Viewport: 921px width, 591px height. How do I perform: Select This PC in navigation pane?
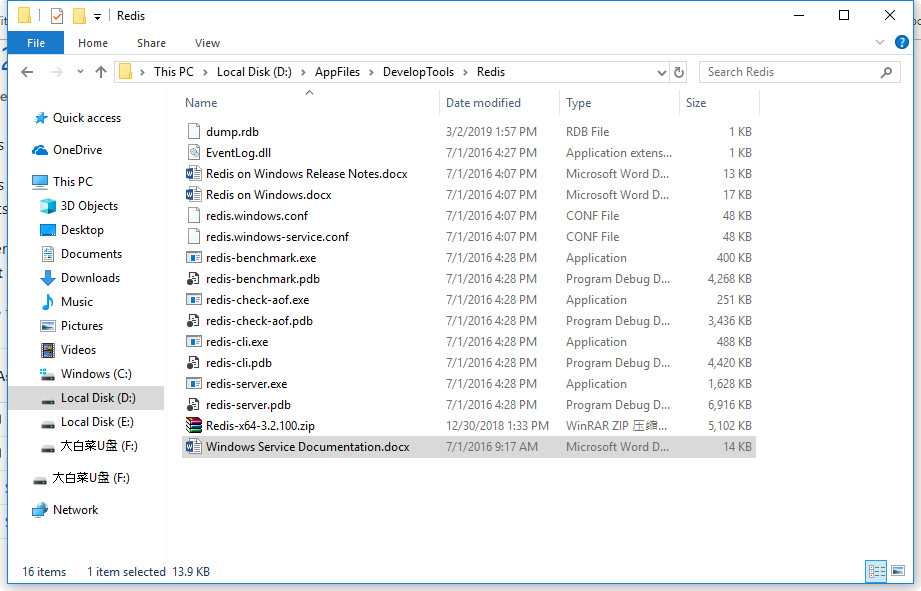[73, 182]
